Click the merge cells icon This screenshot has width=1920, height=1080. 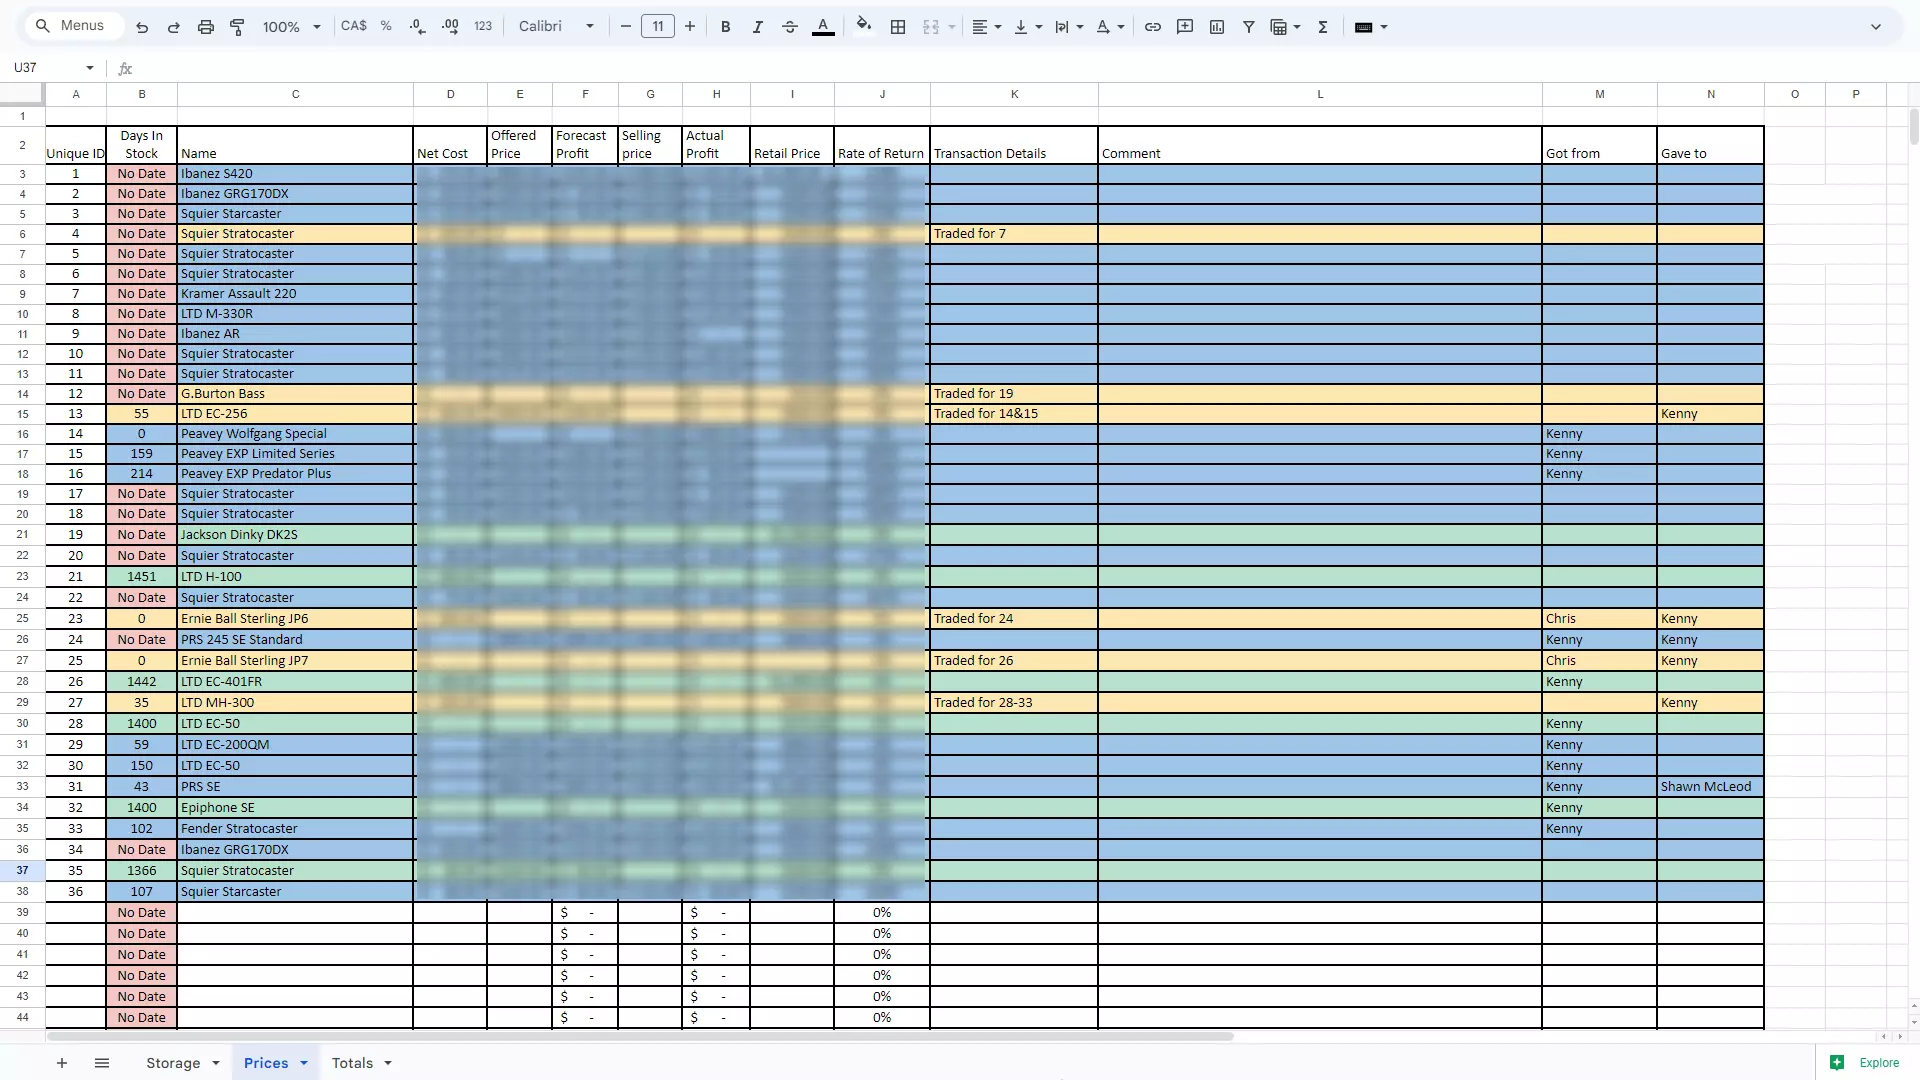[x=931, y=27]
